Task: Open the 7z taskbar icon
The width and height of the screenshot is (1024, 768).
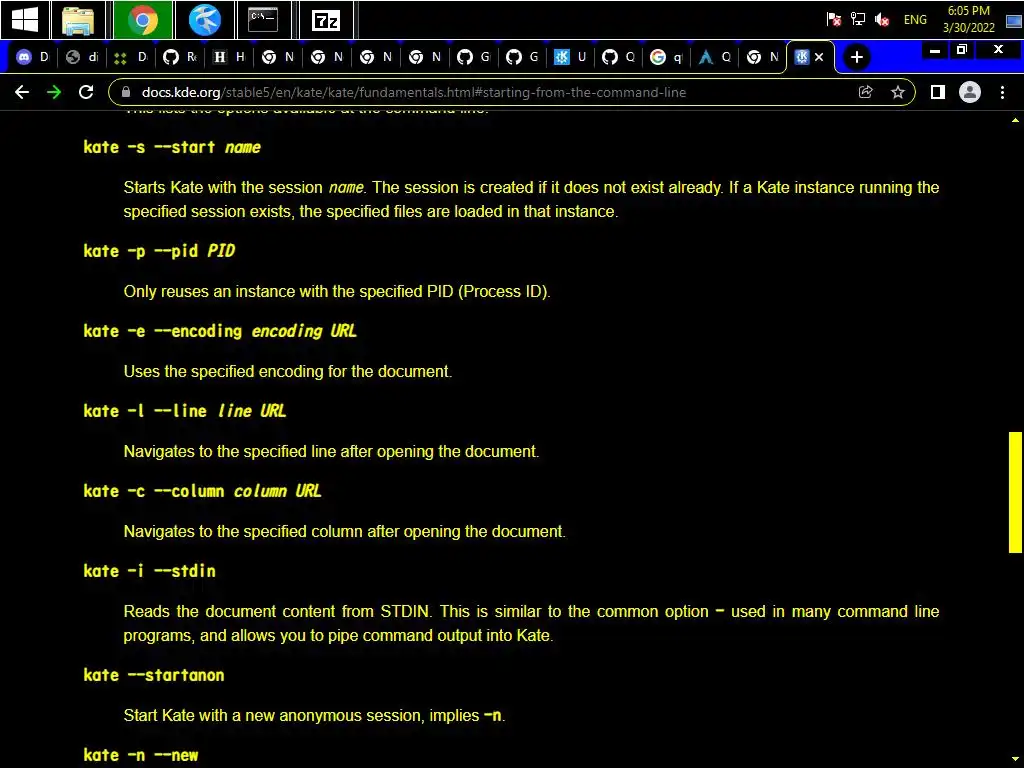Action: click(326, 20)
